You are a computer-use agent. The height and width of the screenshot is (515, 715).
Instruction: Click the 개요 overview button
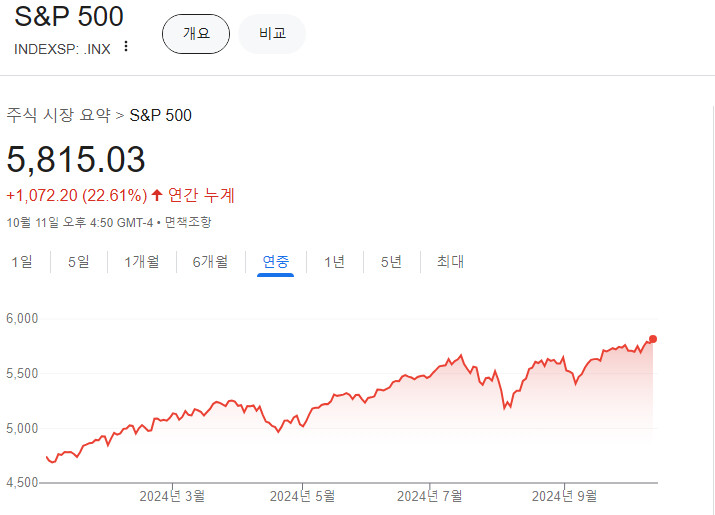click(x=196, y=33)
